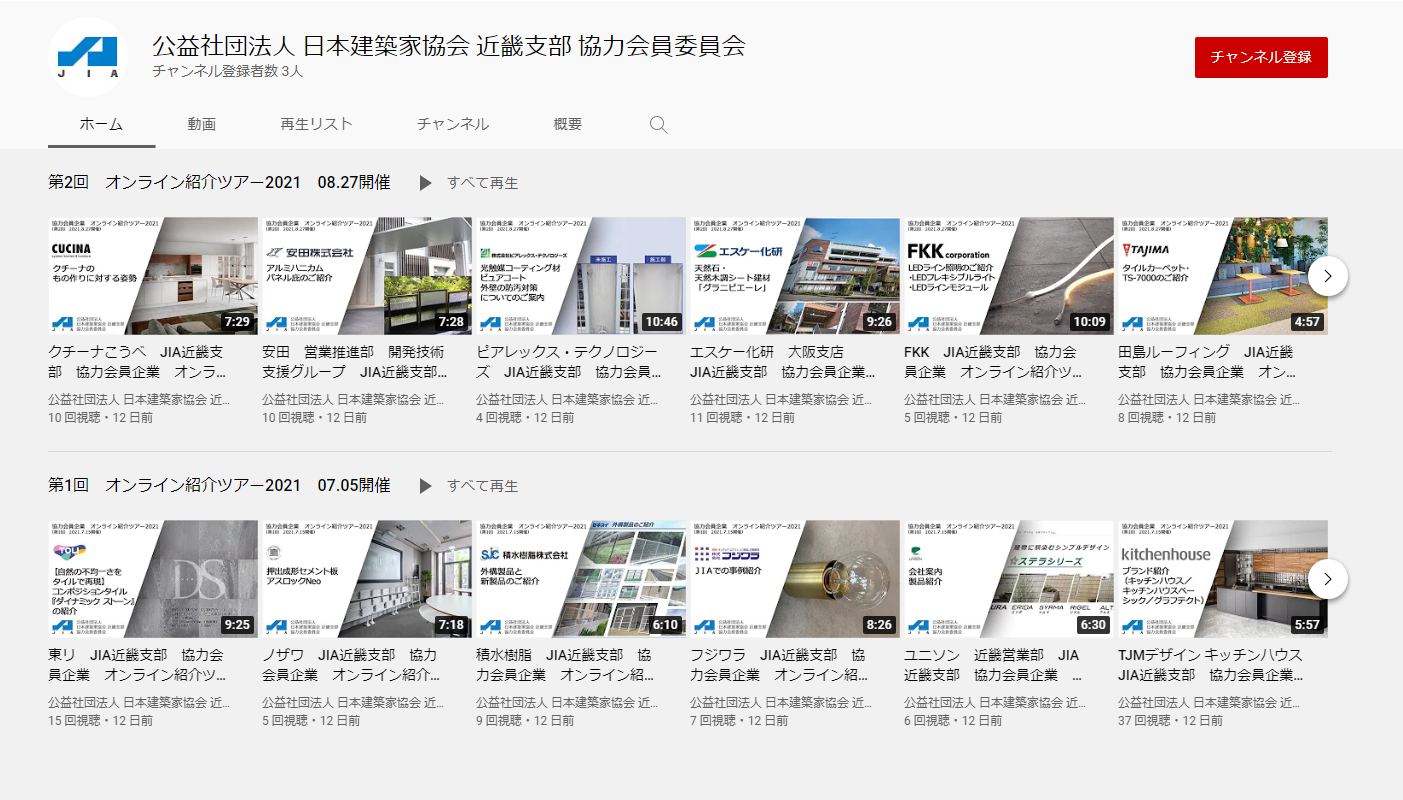Click video title 積水樹脂 JIA近畿支部
1403x800 pixels.
tap(566, 665)
